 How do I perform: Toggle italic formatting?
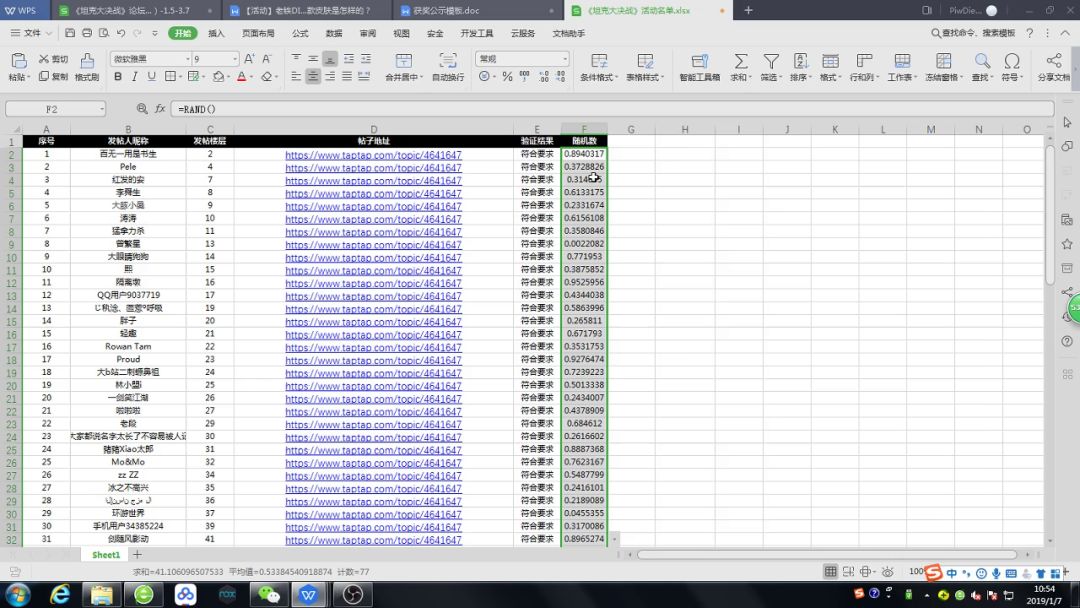[x=135, y=77]
